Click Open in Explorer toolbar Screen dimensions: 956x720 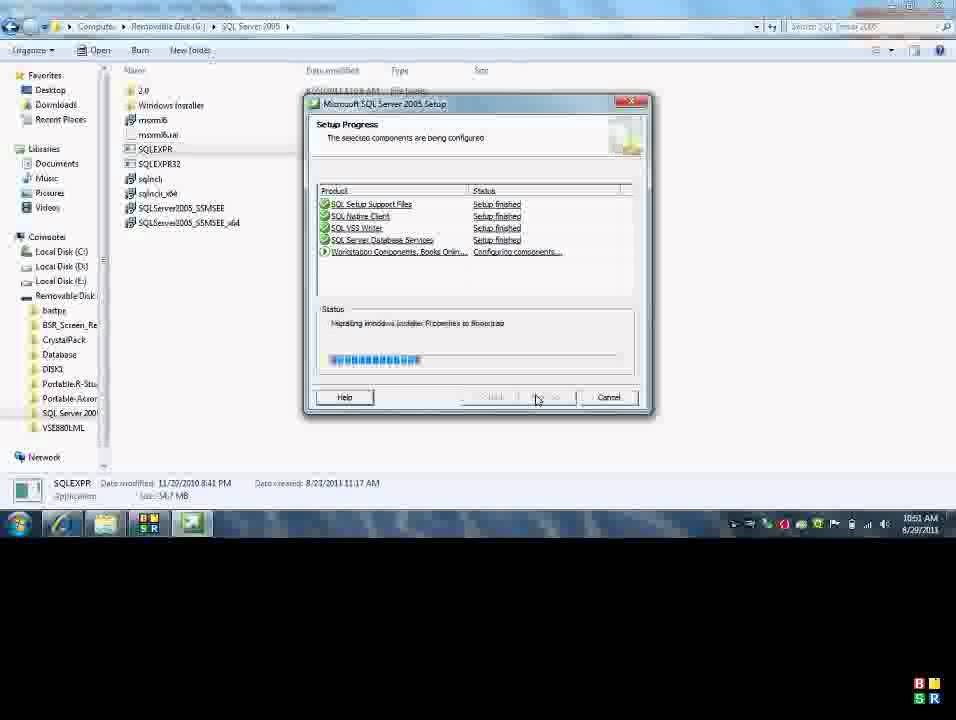93,51
